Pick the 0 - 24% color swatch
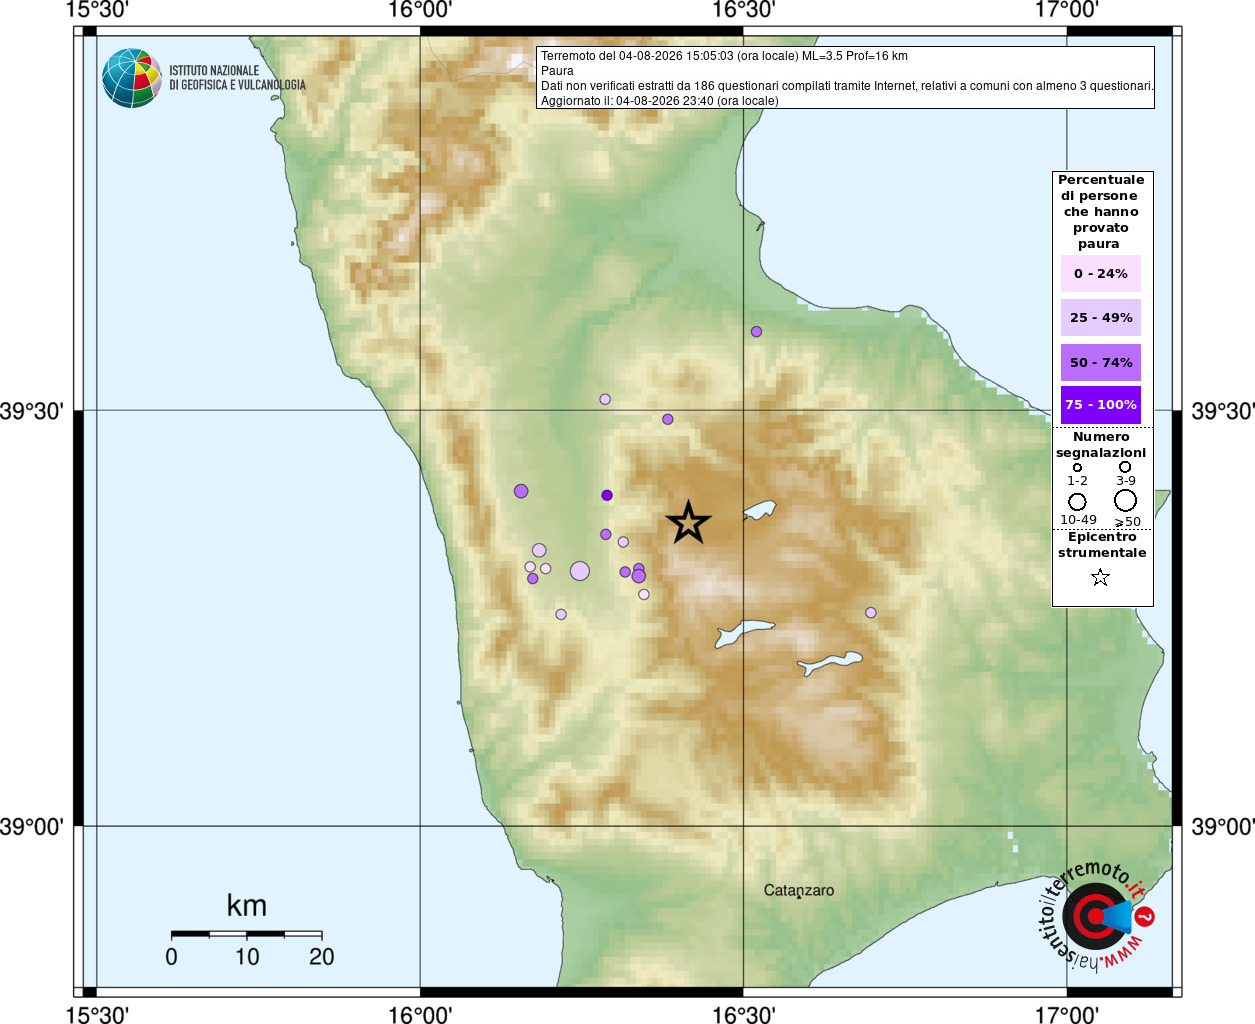 1101,273
